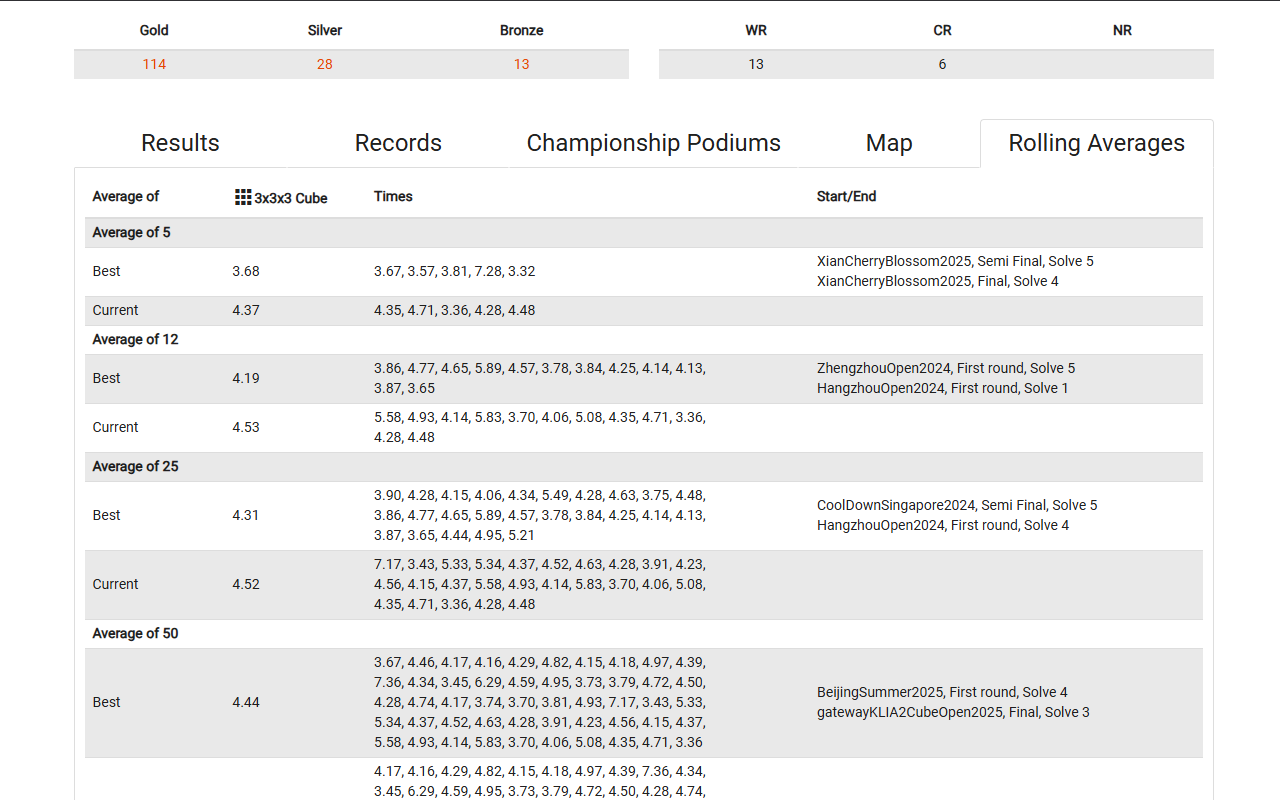This screenshot has height=800, width=1280.
Task: Click the WR count 13
Action: click(756, 64)
